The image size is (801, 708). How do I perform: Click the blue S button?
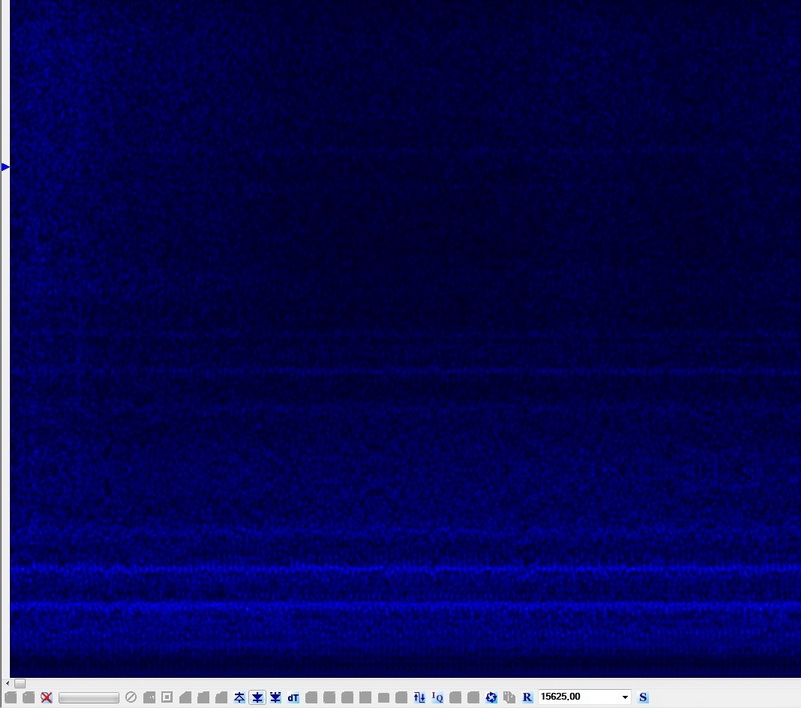pyautogui.click(x=643, y=697)
